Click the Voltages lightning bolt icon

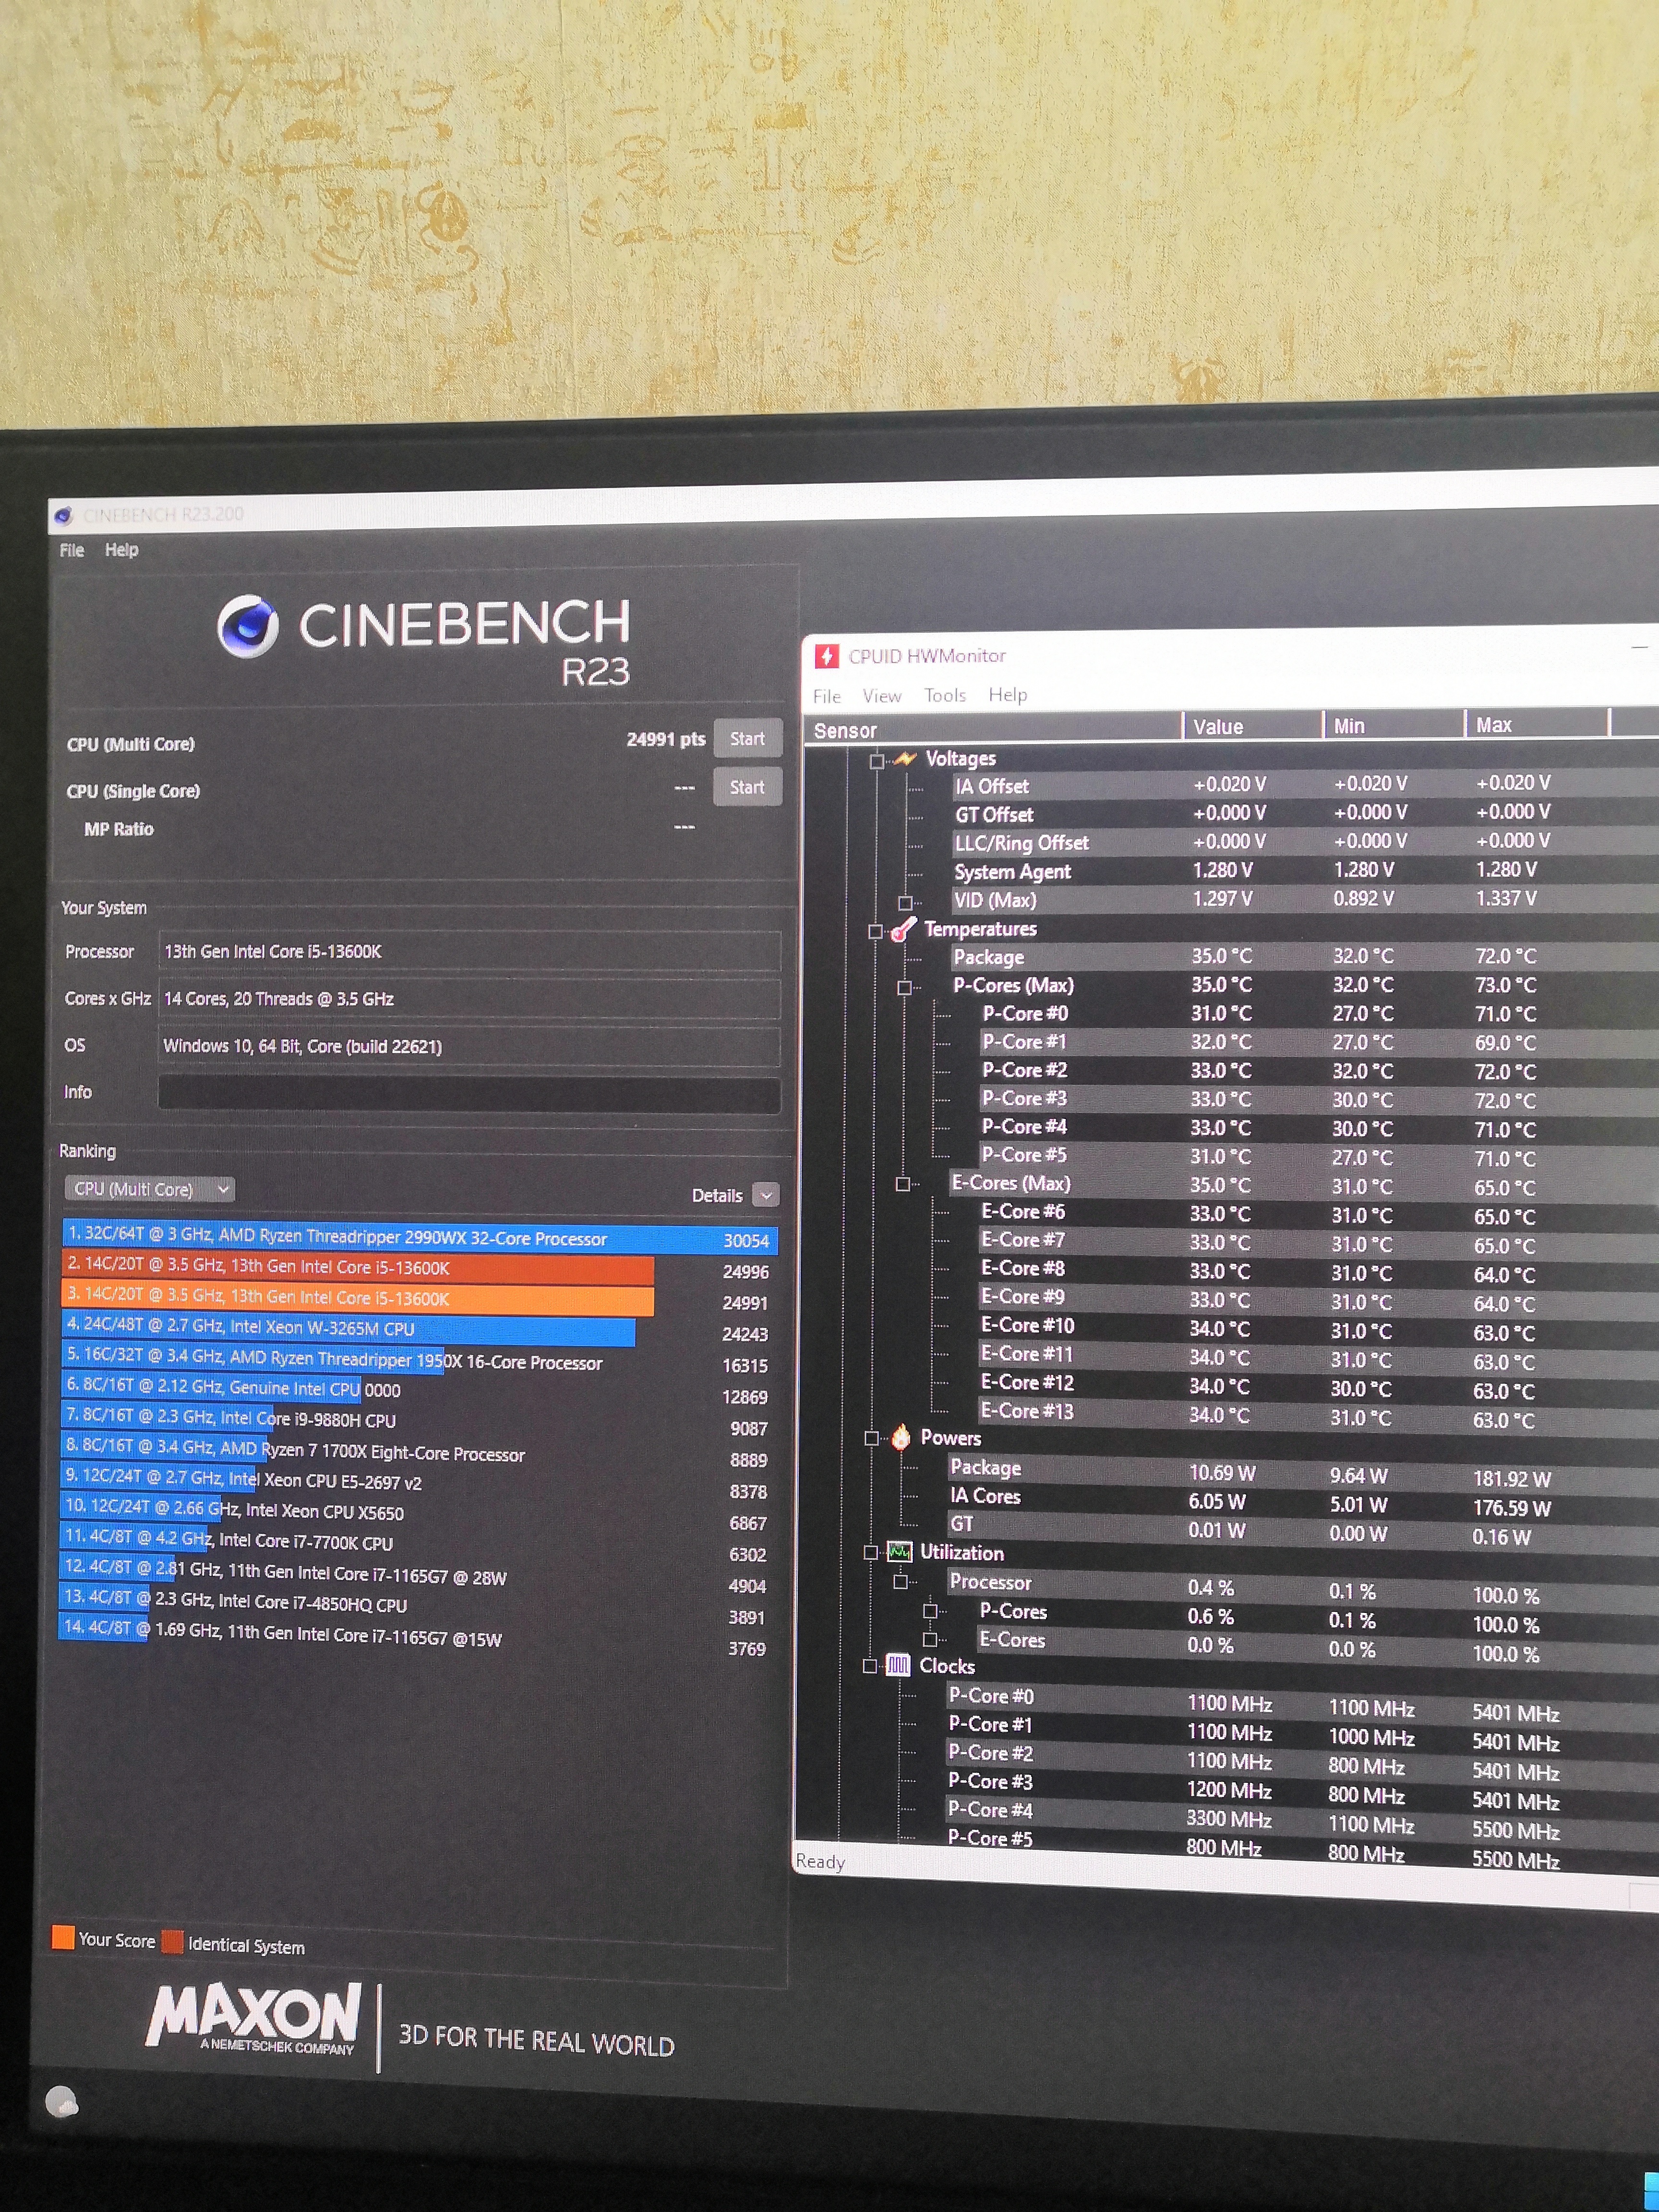coord(905,759)
